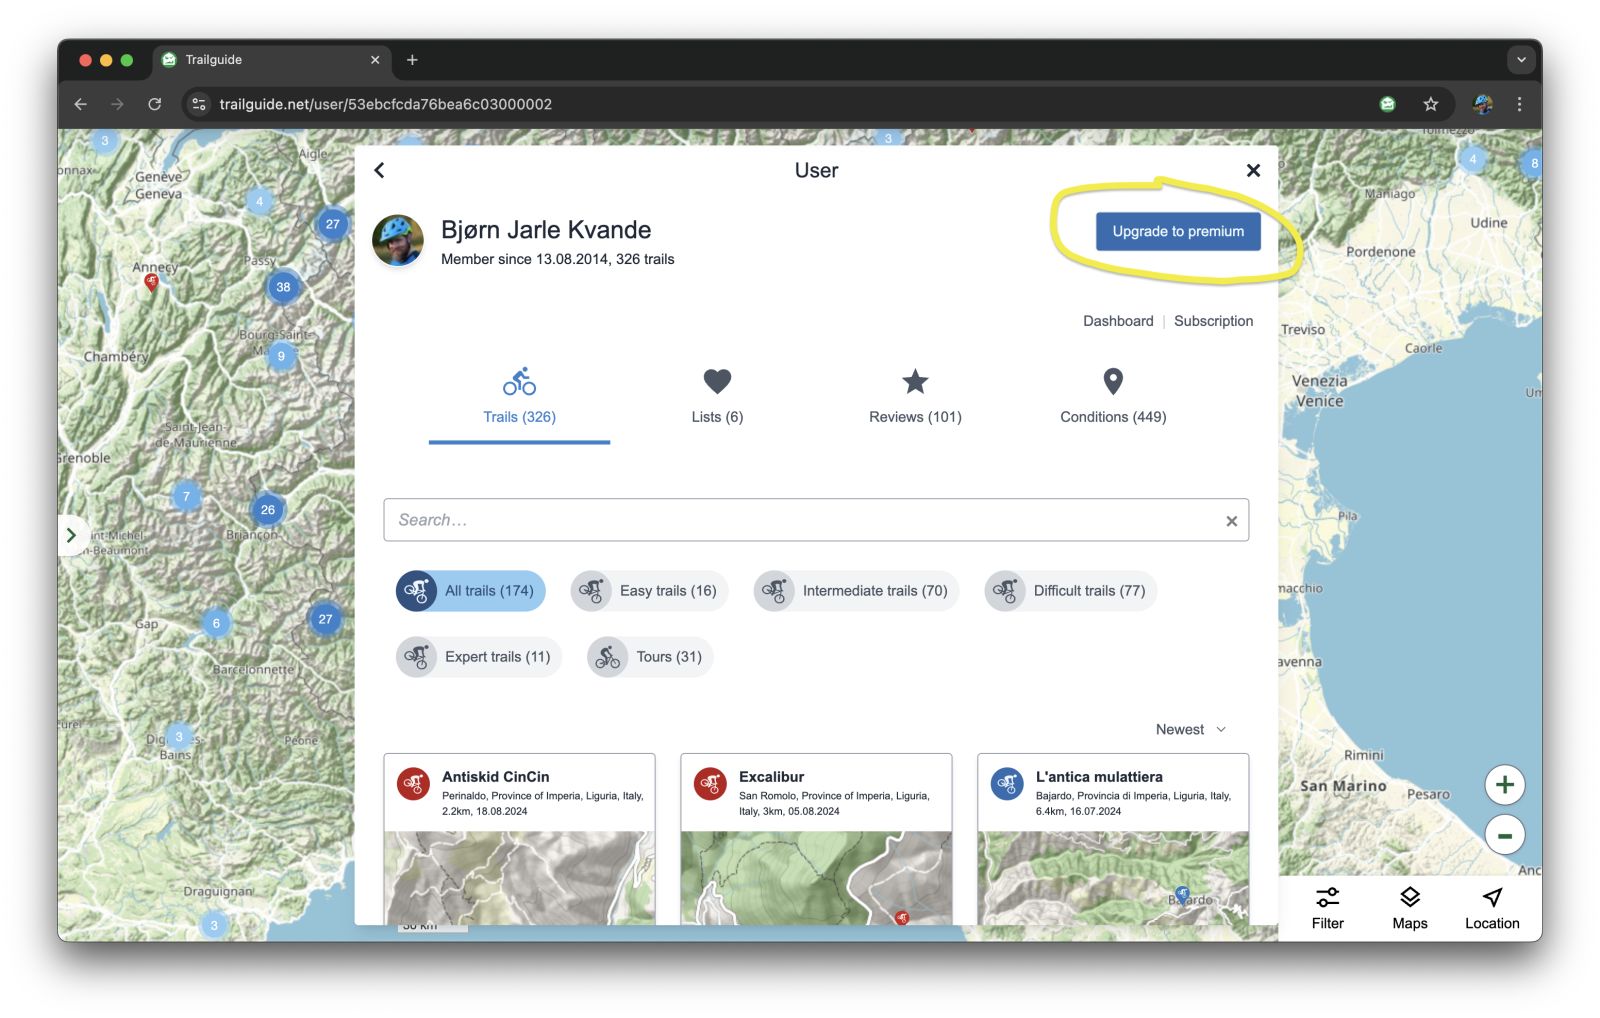The width and height of the screenshot is (1600, 1018).
Task: Expand the left side panel arrow
Action: point(71,536)
